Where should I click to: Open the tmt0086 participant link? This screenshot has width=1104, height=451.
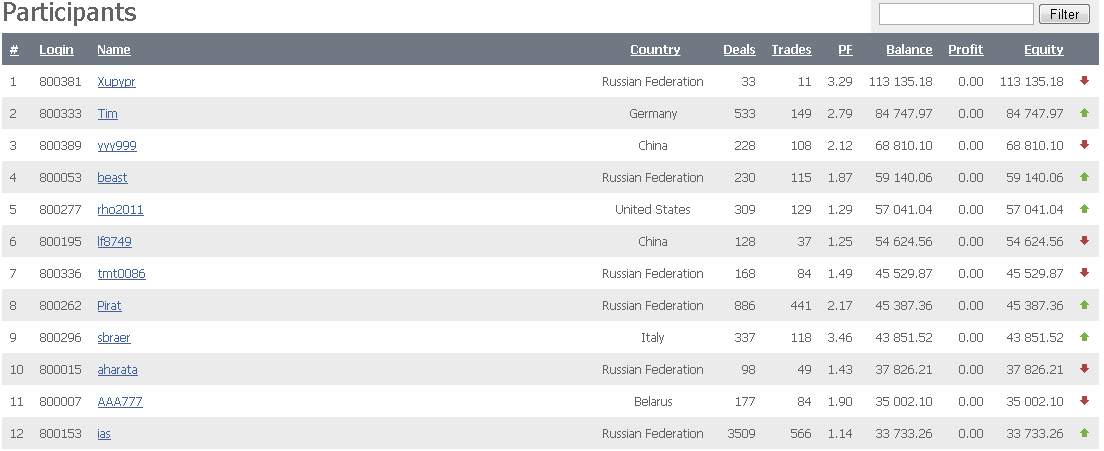pyautogui.click(x=121, y=274)
